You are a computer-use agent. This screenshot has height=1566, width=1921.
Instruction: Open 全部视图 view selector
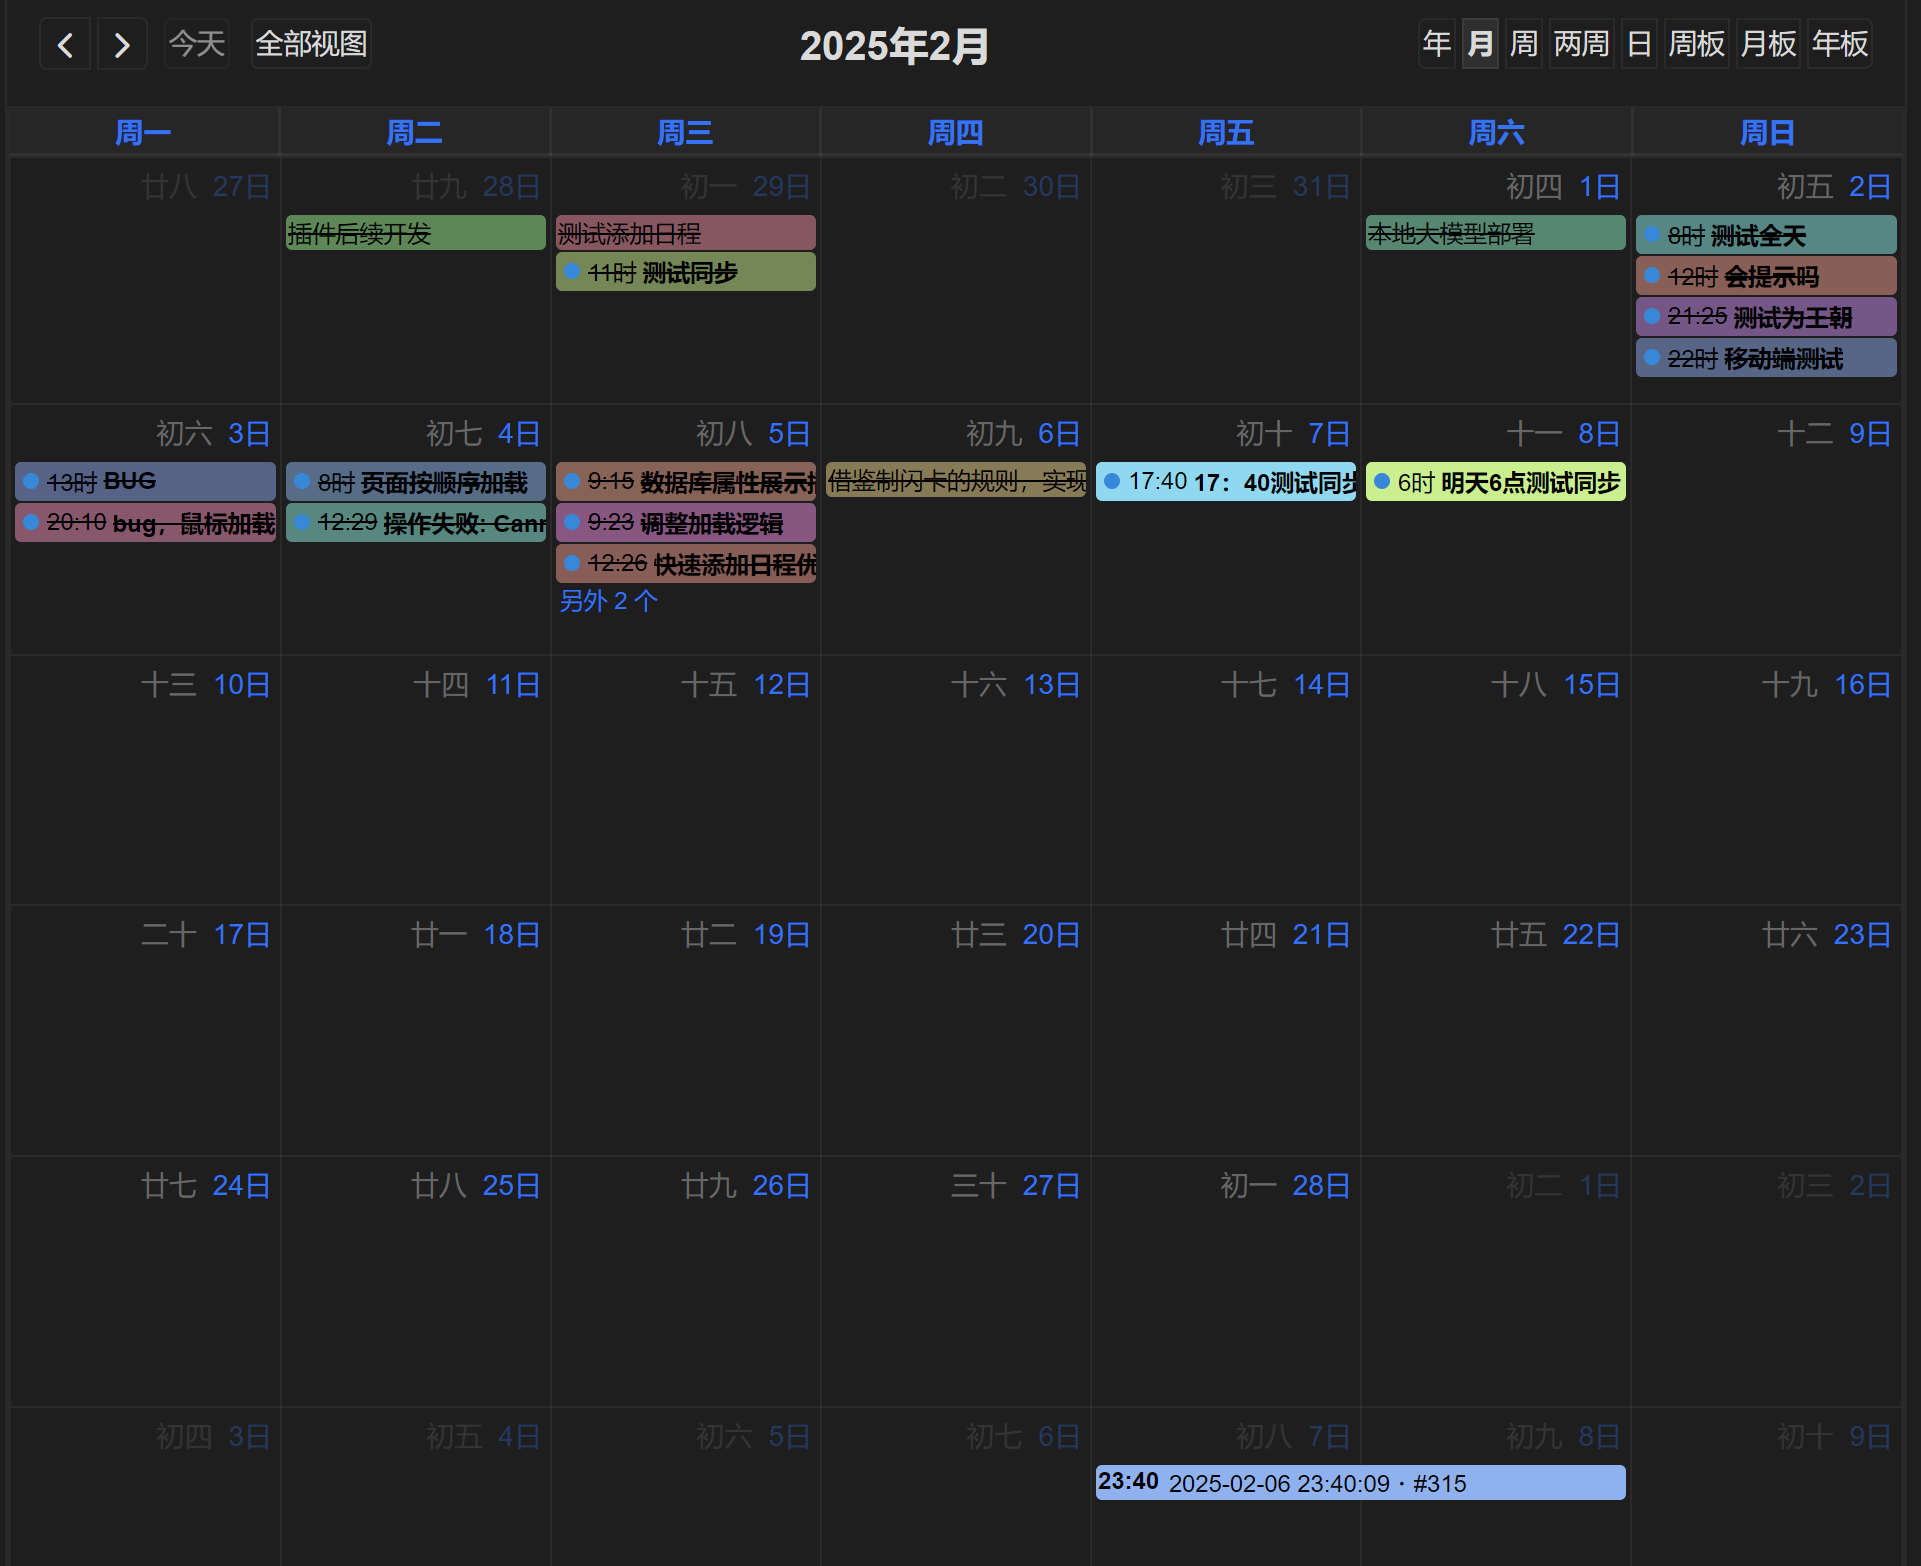pos(311,44)
